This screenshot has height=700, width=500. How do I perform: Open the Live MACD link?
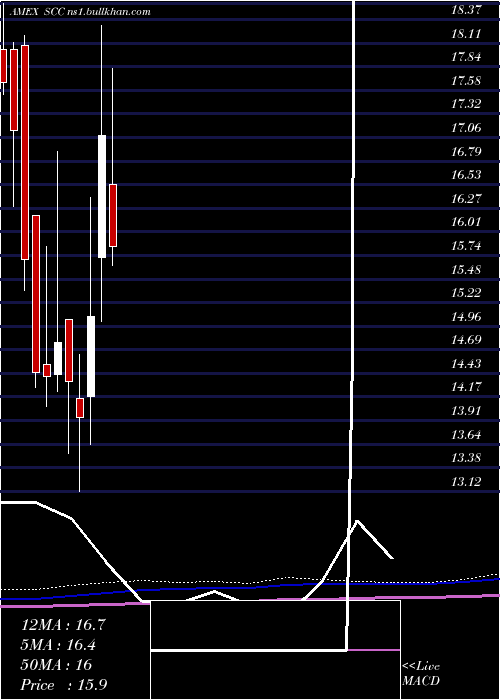click(x=421, y=674)
